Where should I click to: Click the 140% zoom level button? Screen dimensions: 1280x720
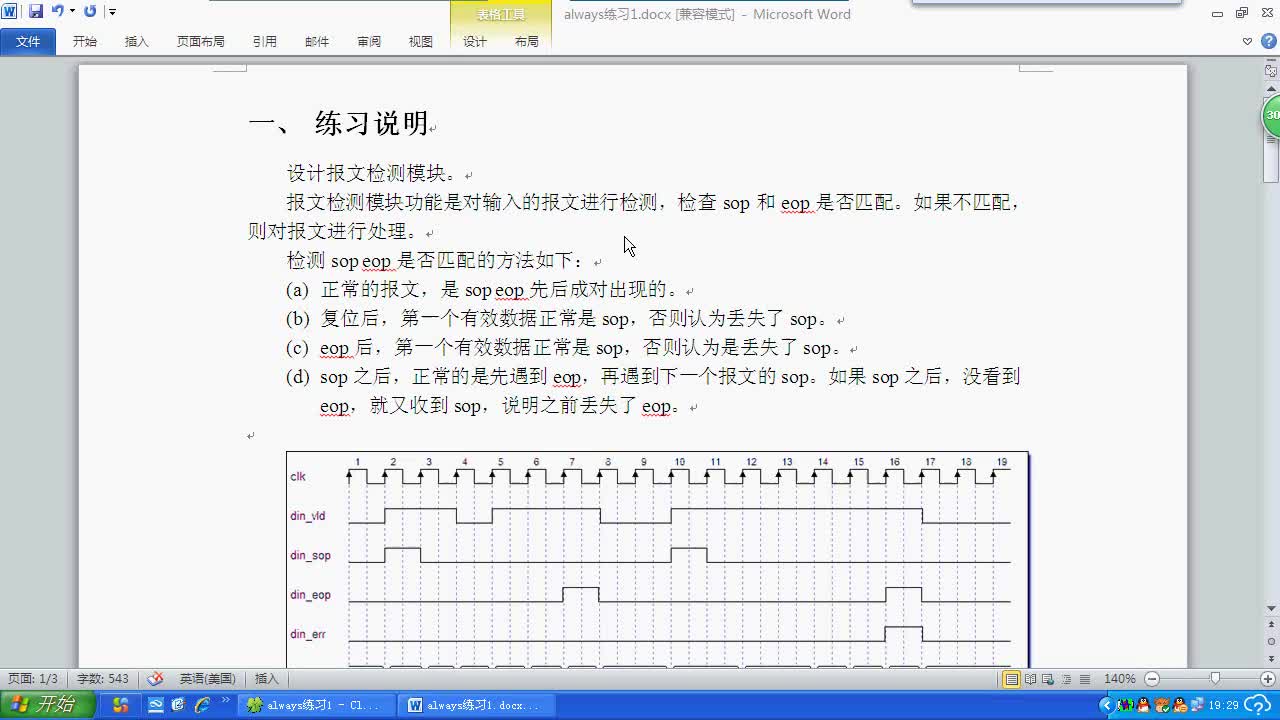coord(1120,679)
